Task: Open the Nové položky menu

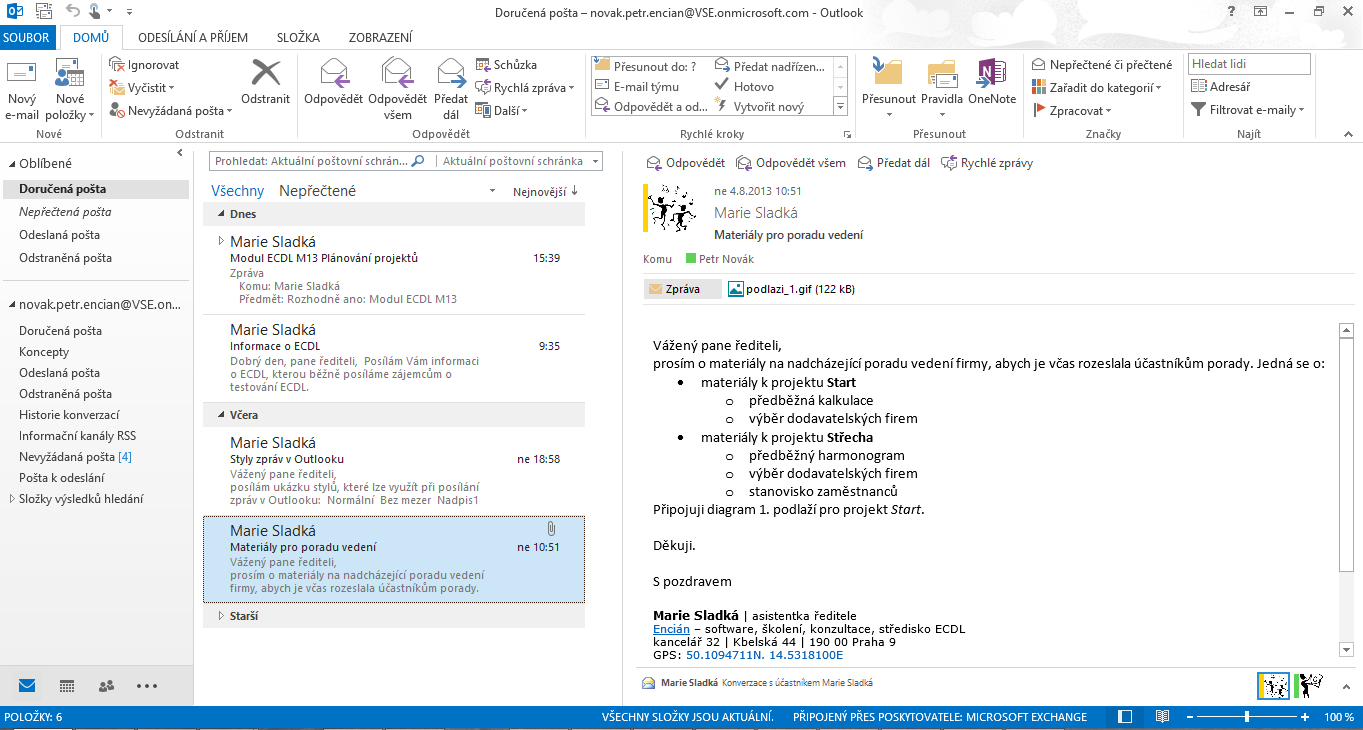Action: [x=70, y=90]
